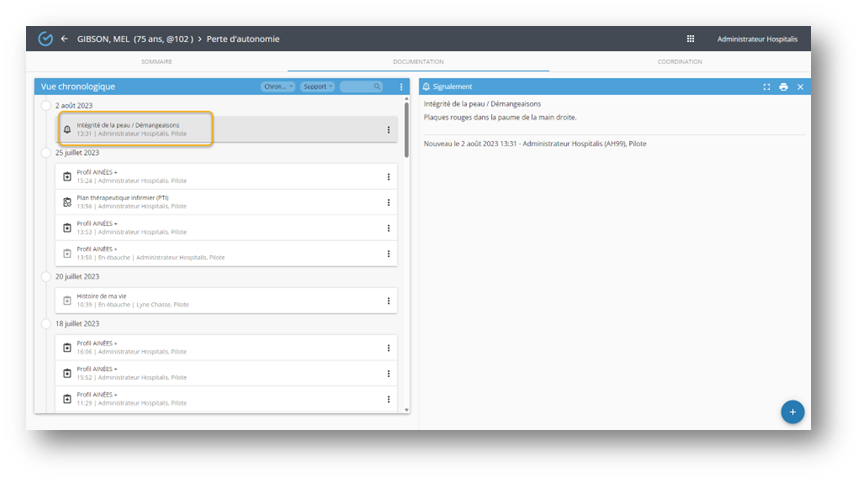Viewport: 863px width, 482px height.
Task: Toggle the 2 août 2023 date circle
Action: pyautogui.click(x=46, y=105)
